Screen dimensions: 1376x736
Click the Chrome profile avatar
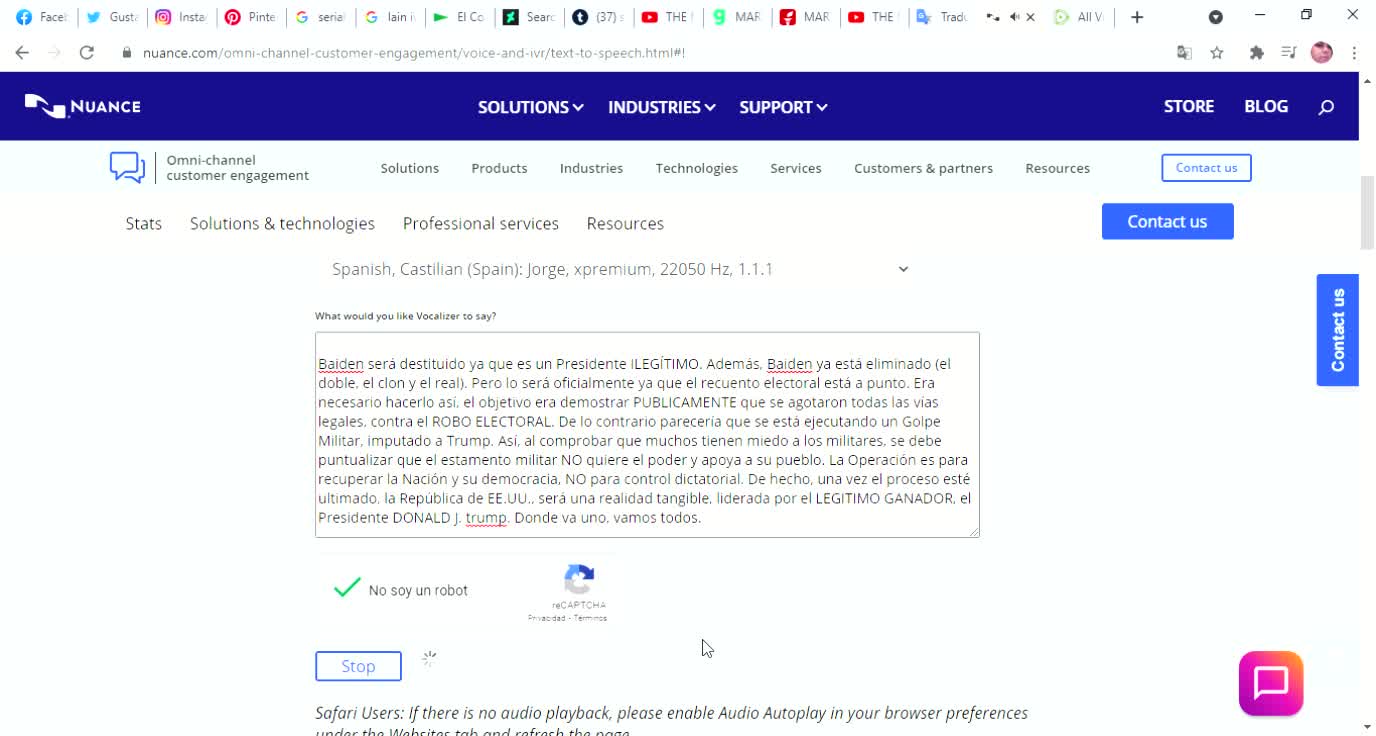coord(1322,53)
